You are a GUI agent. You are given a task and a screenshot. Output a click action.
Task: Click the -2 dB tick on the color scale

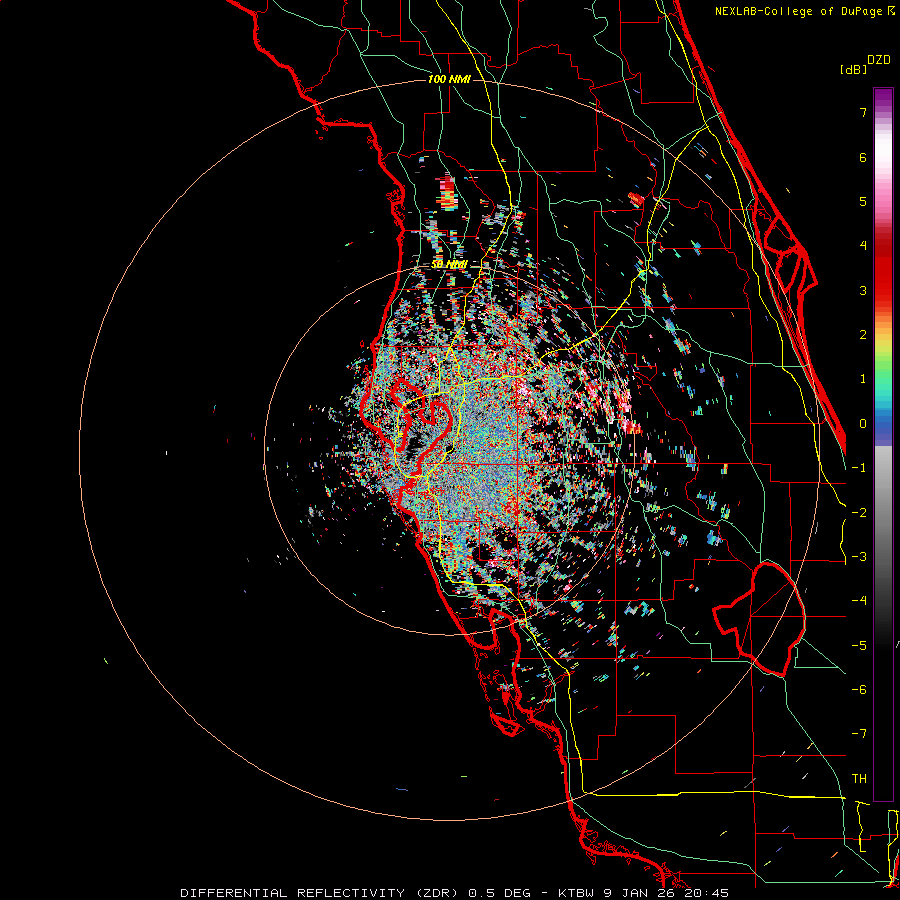(x=859, y=513)
